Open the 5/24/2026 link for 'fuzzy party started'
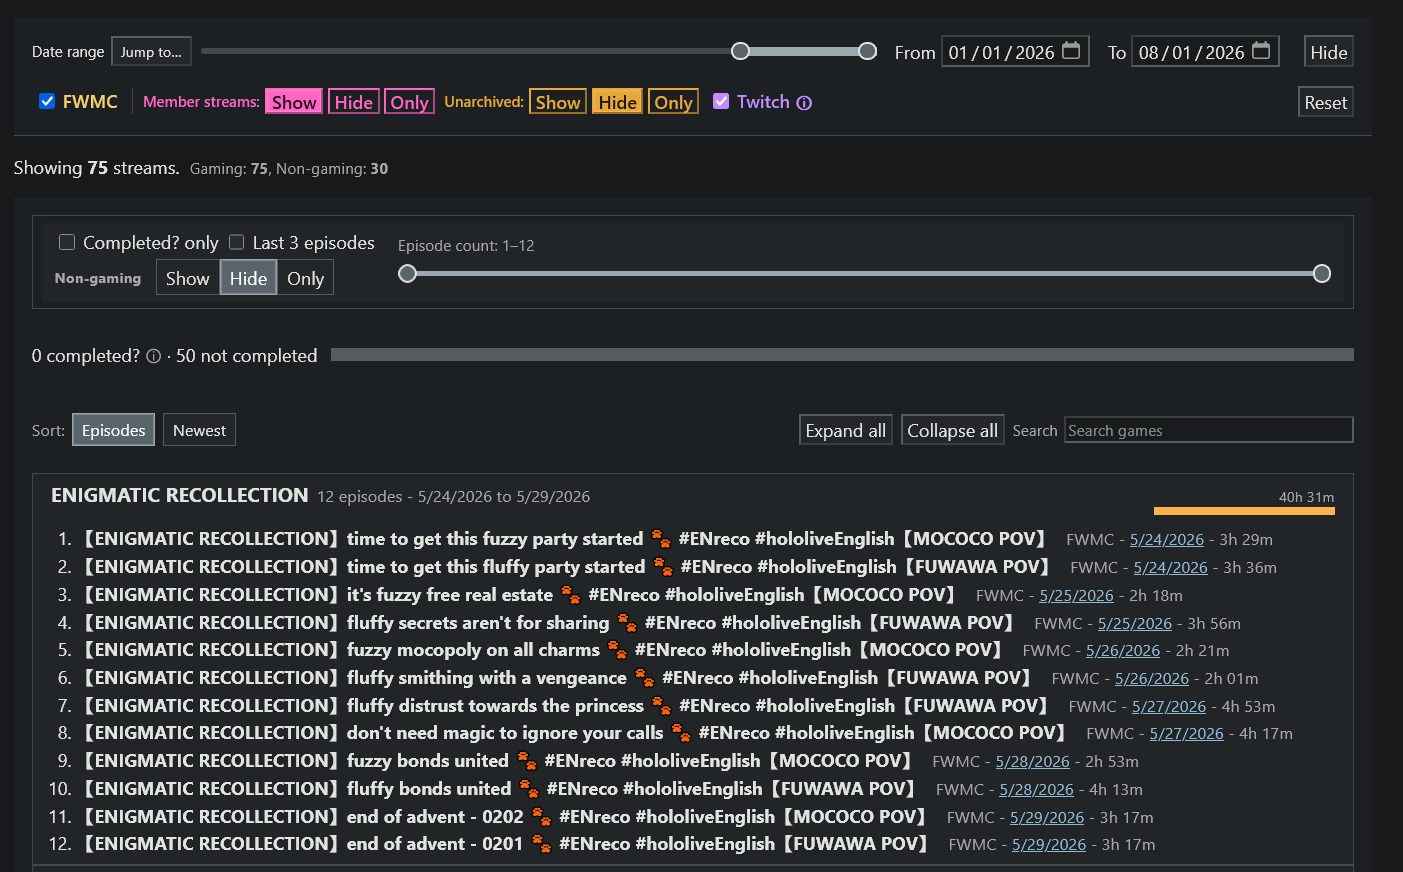The height and width of the screenshot is (872, 1403). [x=1167, y=540]
